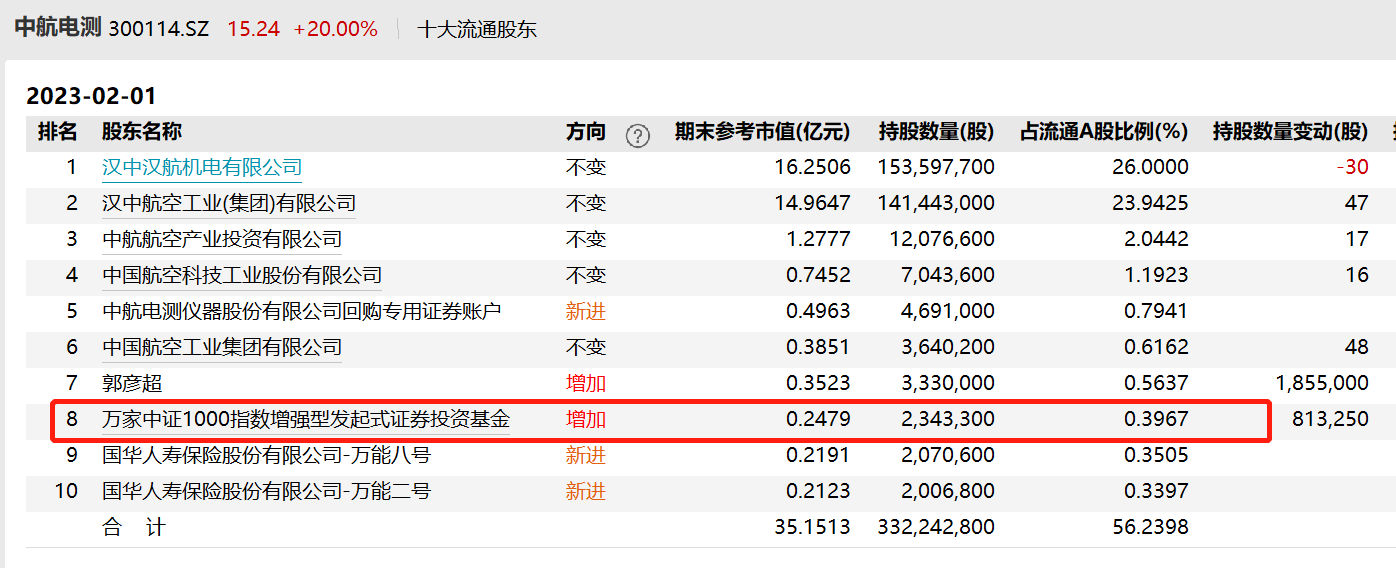Click market value 0.7452
Image resolution: width=1396 pixels, height=568 pixels.
coord(818,275)
